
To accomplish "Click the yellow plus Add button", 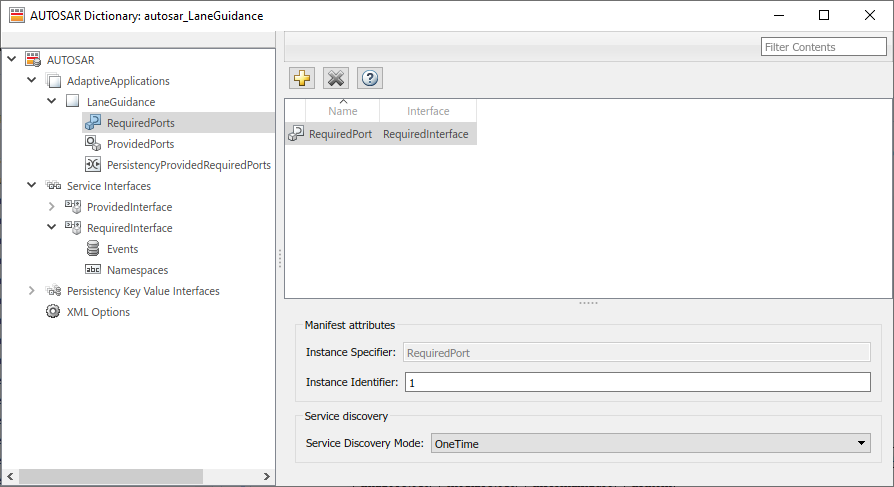I will pyautogui.click(x=302, y=78).
